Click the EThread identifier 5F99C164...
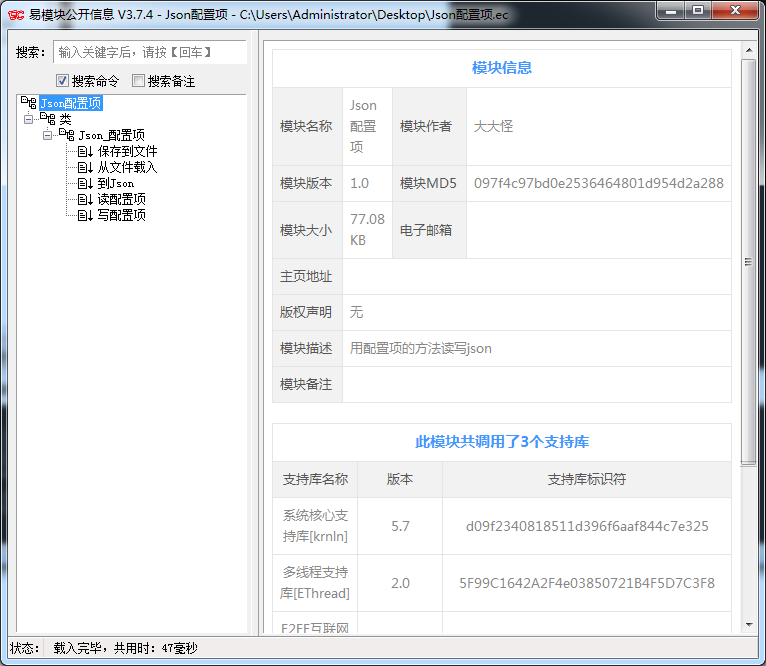Image resolution: width=766 pixels, height=666 pixels. click(587, 583)
